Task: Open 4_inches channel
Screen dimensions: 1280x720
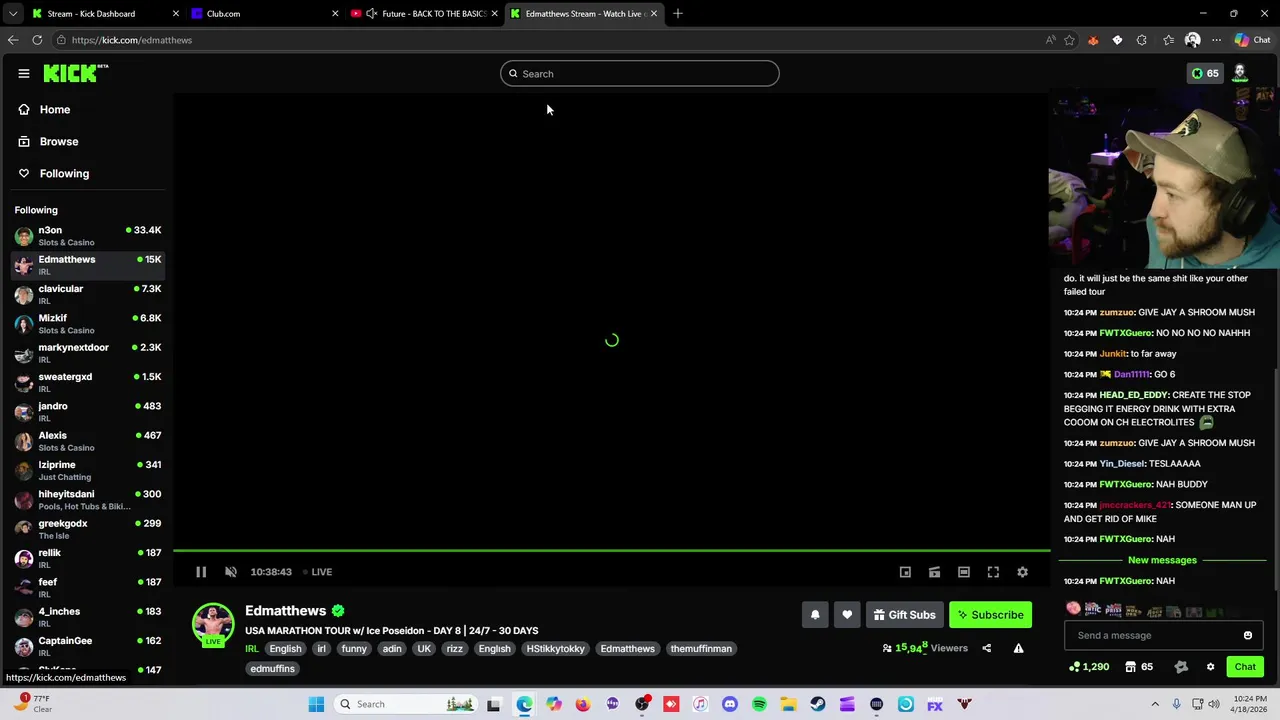Action: [88, 617]
